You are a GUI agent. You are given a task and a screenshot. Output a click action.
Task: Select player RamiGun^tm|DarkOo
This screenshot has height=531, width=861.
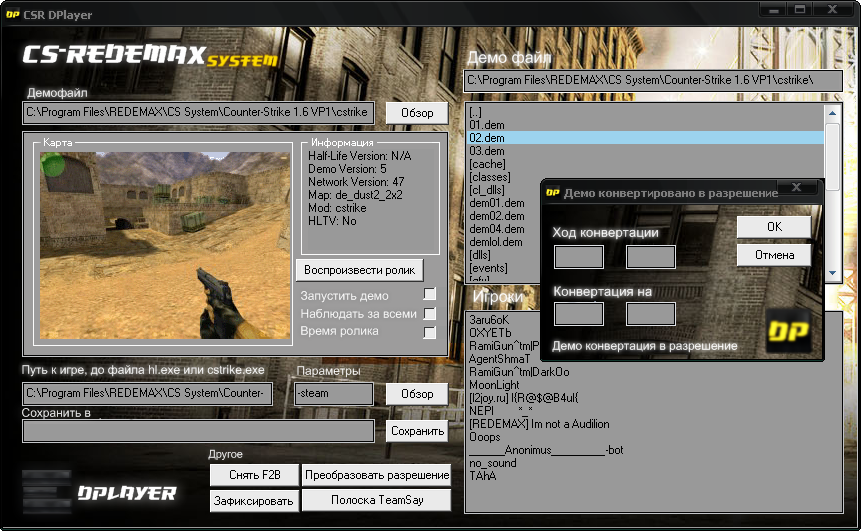519,372
